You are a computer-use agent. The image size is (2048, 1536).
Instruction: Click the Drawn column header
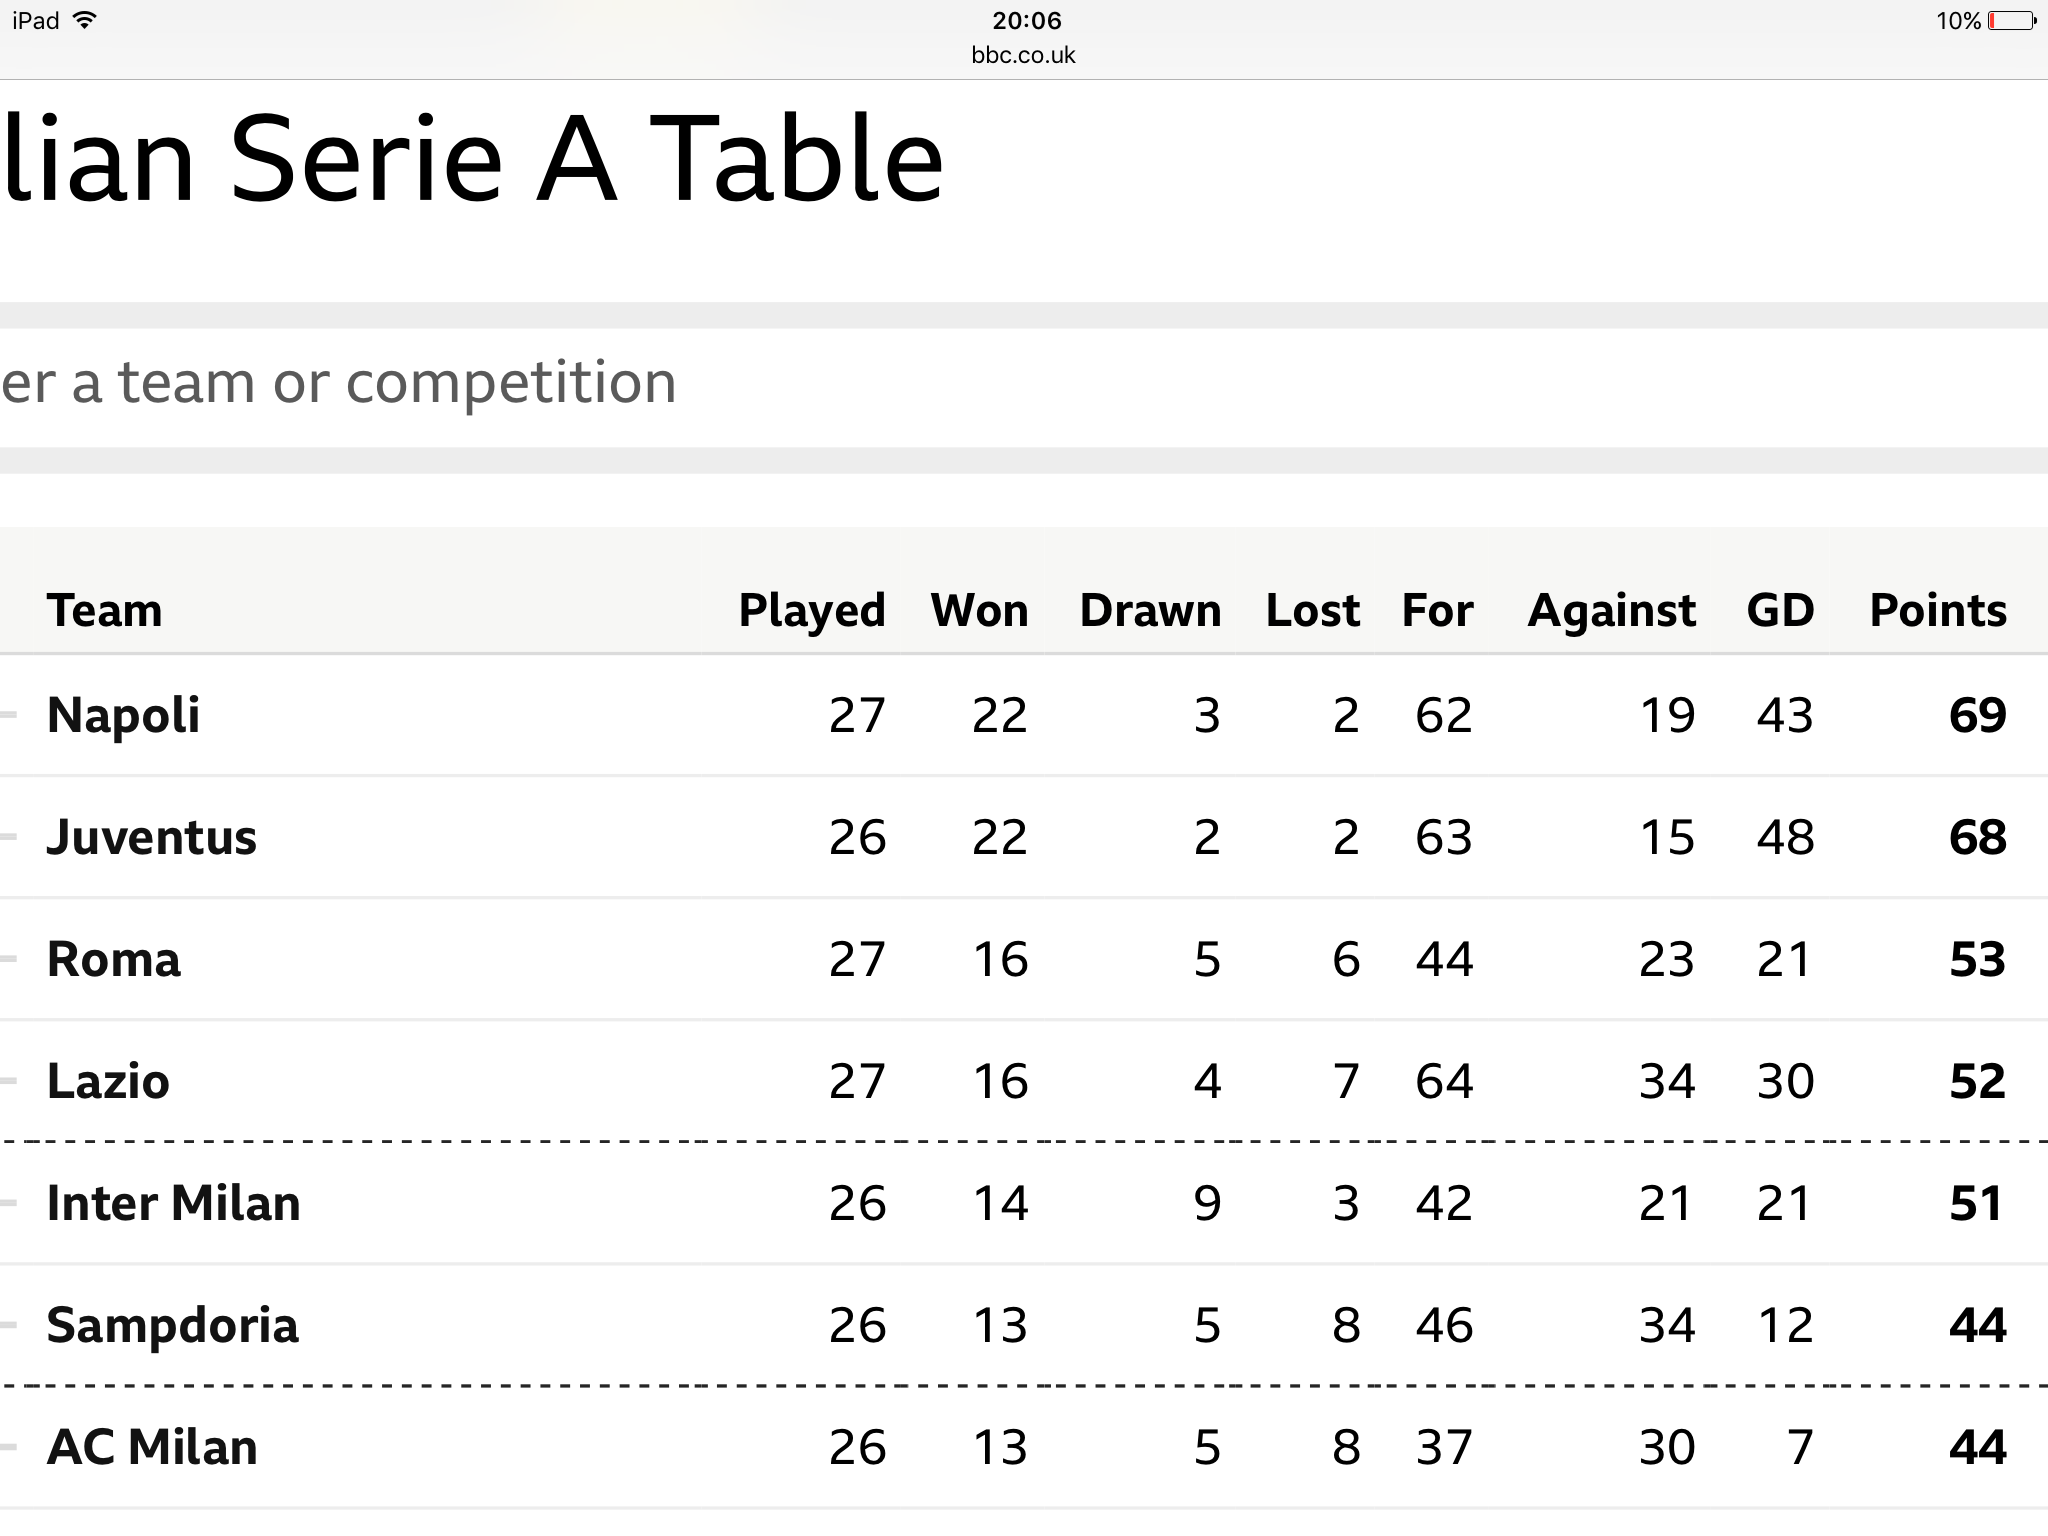click(x=1150, y=610)
